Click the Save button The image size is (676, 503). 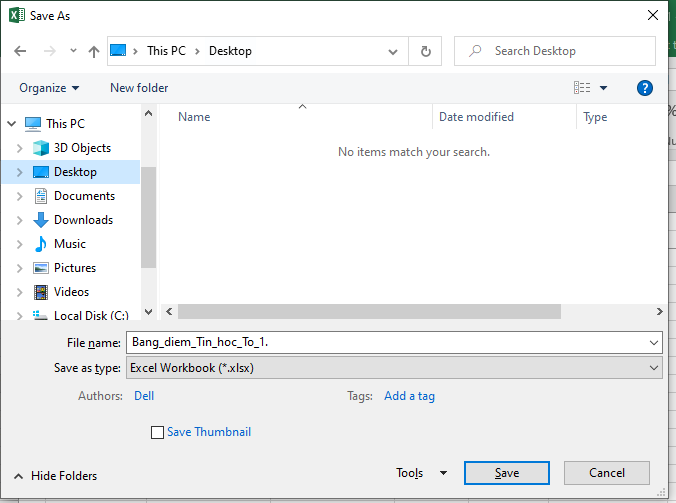point(506,473)
